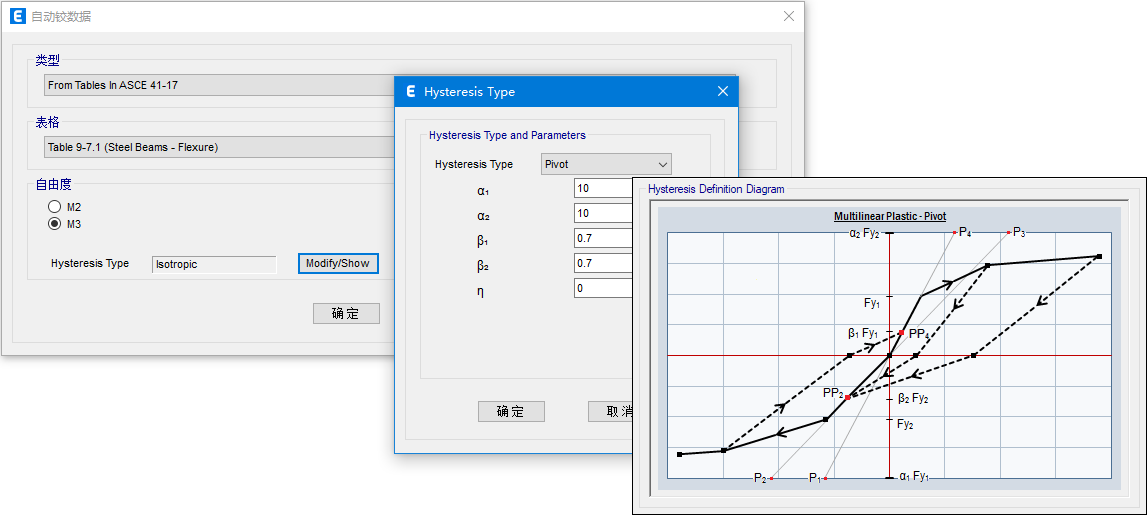The width and height of the screenshot is (1147, 515).
Task: Click the α₁ Fy₁ axis label
Action: tap(914, 477)
